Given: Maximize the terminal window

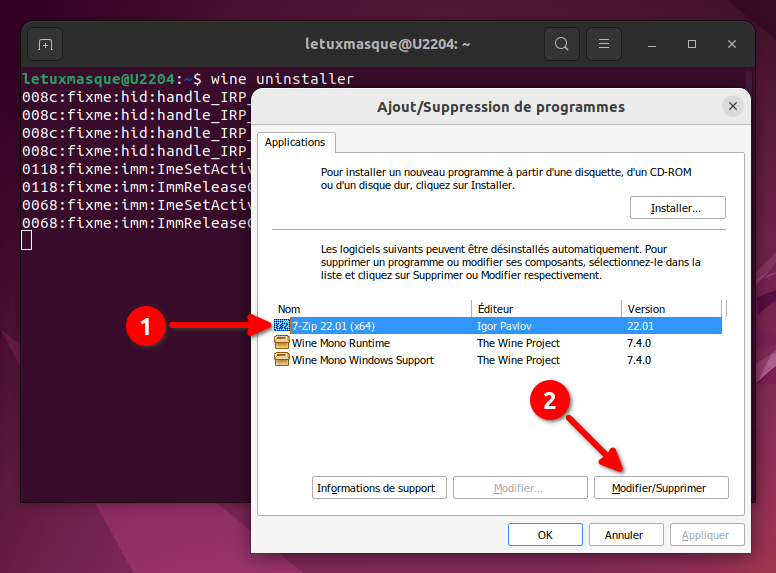Looking at the screenshot, I should point(692,44).
